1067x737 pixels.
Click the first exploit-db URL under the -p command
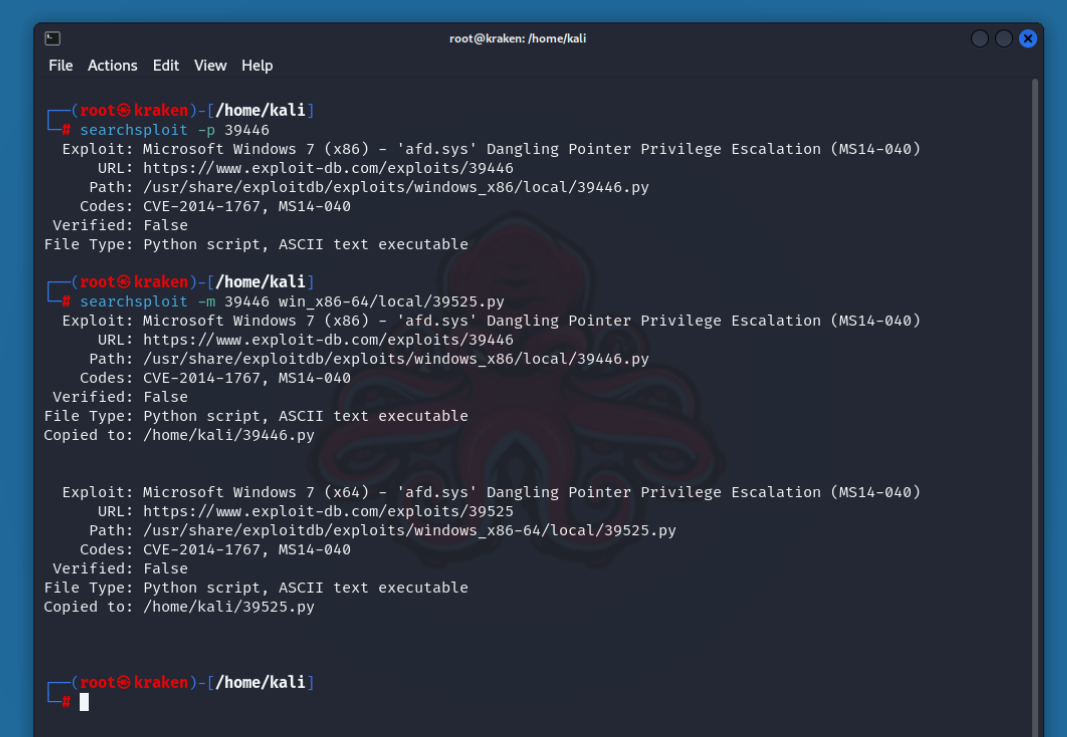click(328, 168)
